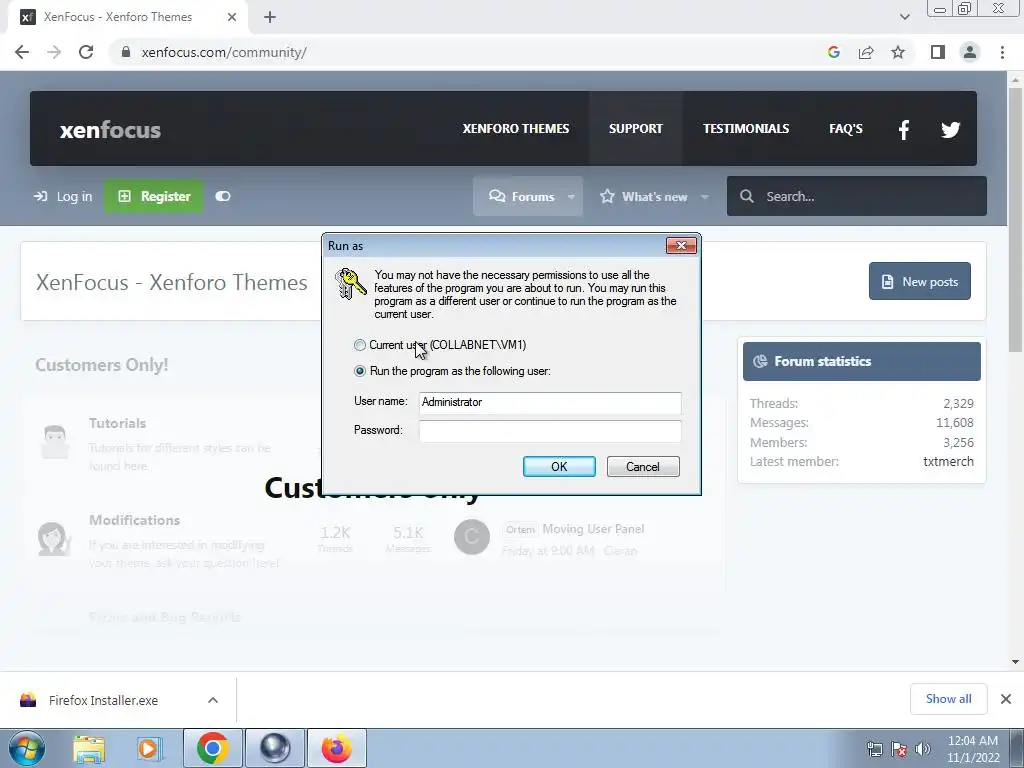This screenshot has height=768, width=1024.
Task: Click the forum Search box
Action: click(857, 196)
